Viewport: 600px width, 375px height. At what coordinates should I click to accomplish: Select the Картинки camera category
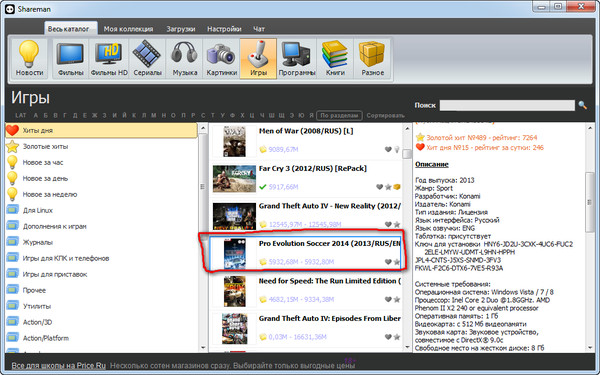222,59
